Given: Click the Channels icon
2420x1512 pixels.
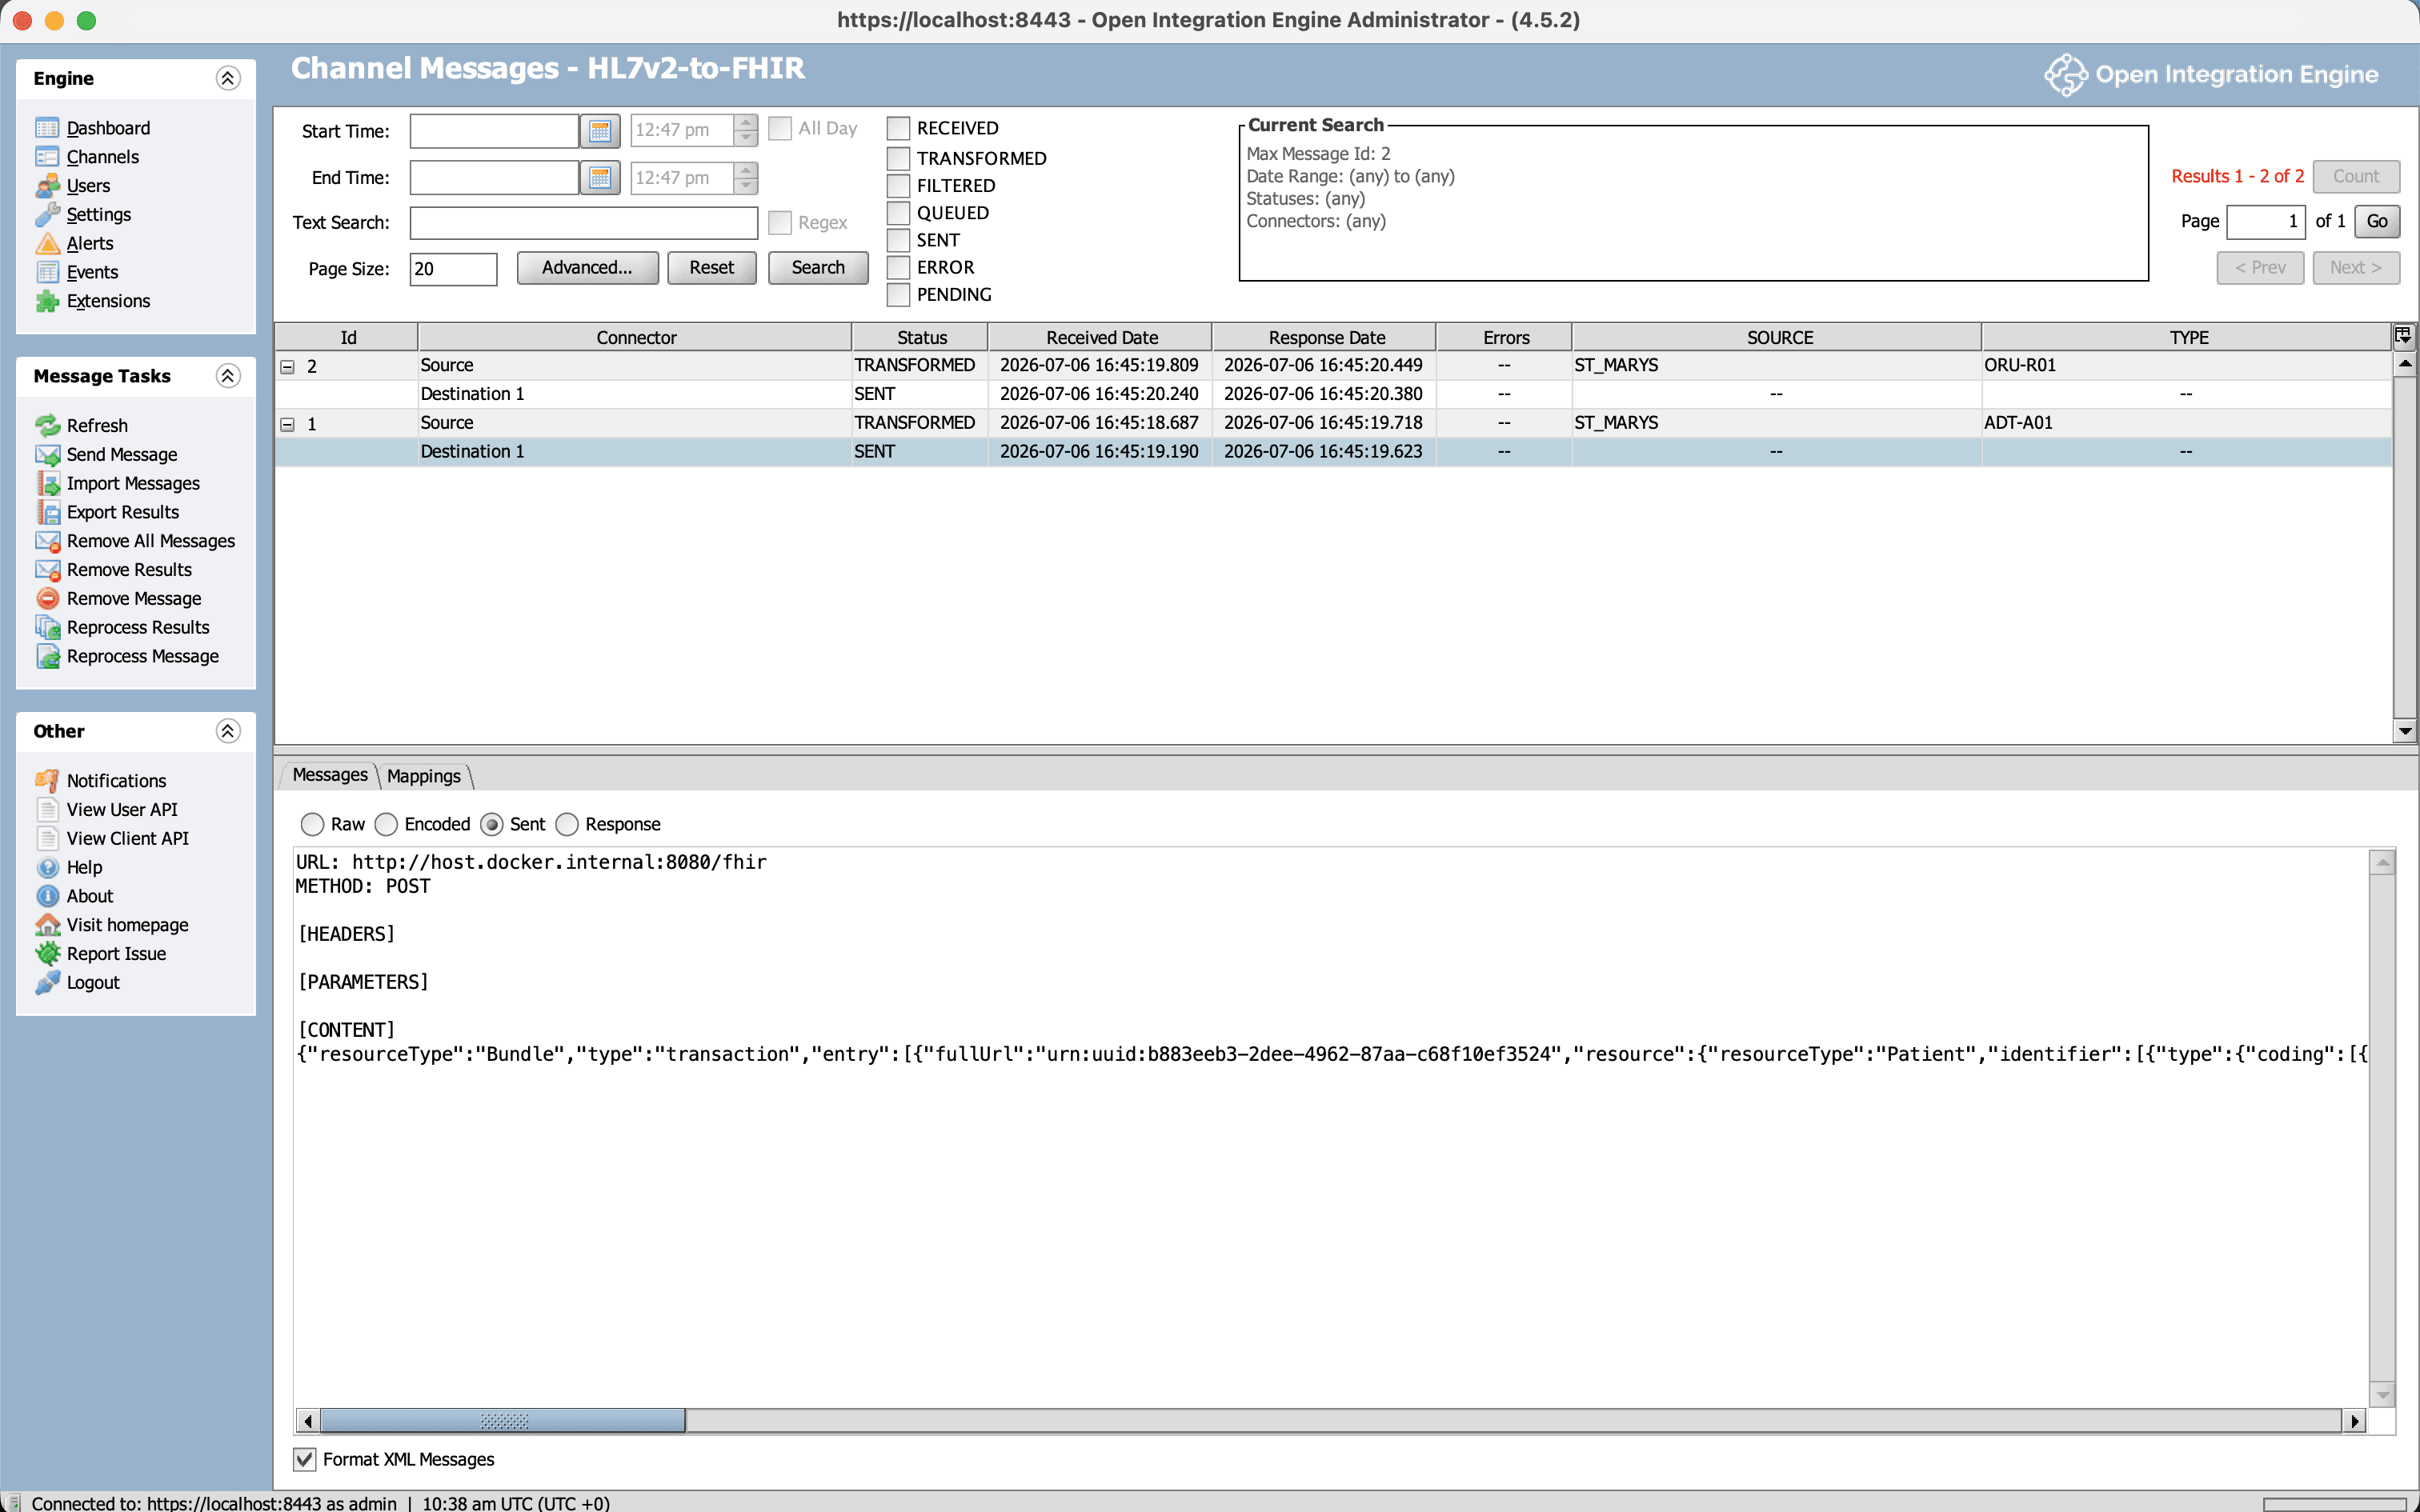Looking at the screenshot, I should pos(47,157).
